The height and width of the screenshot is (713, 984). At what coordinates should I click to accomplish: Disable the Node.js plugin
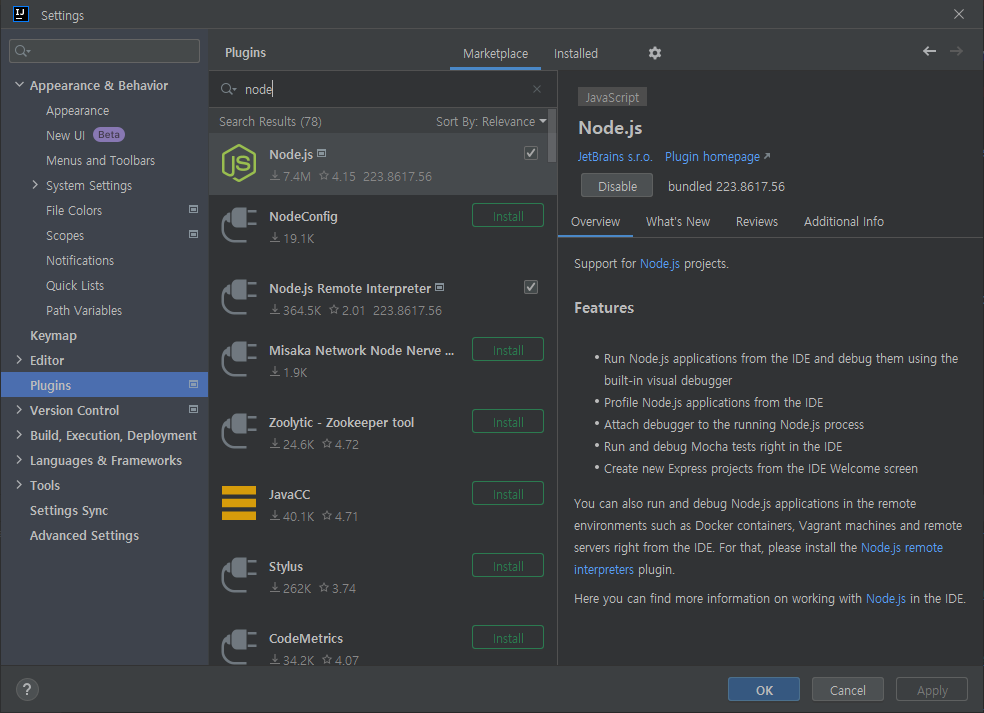click(617, 186)
